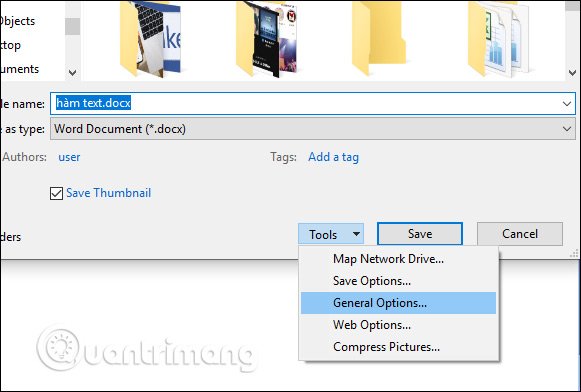Tick the Save Thumbnail checkbox
581x392 pixels.
click(x=56, y=193)
